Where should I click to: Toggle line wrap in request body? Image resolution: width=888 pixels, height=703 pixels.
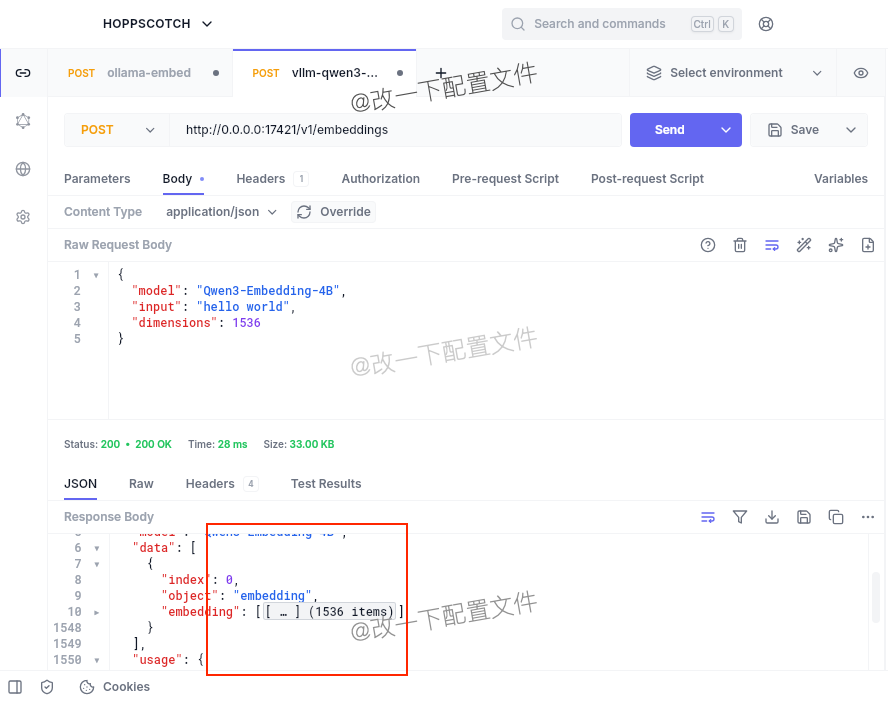pos(772,245)
